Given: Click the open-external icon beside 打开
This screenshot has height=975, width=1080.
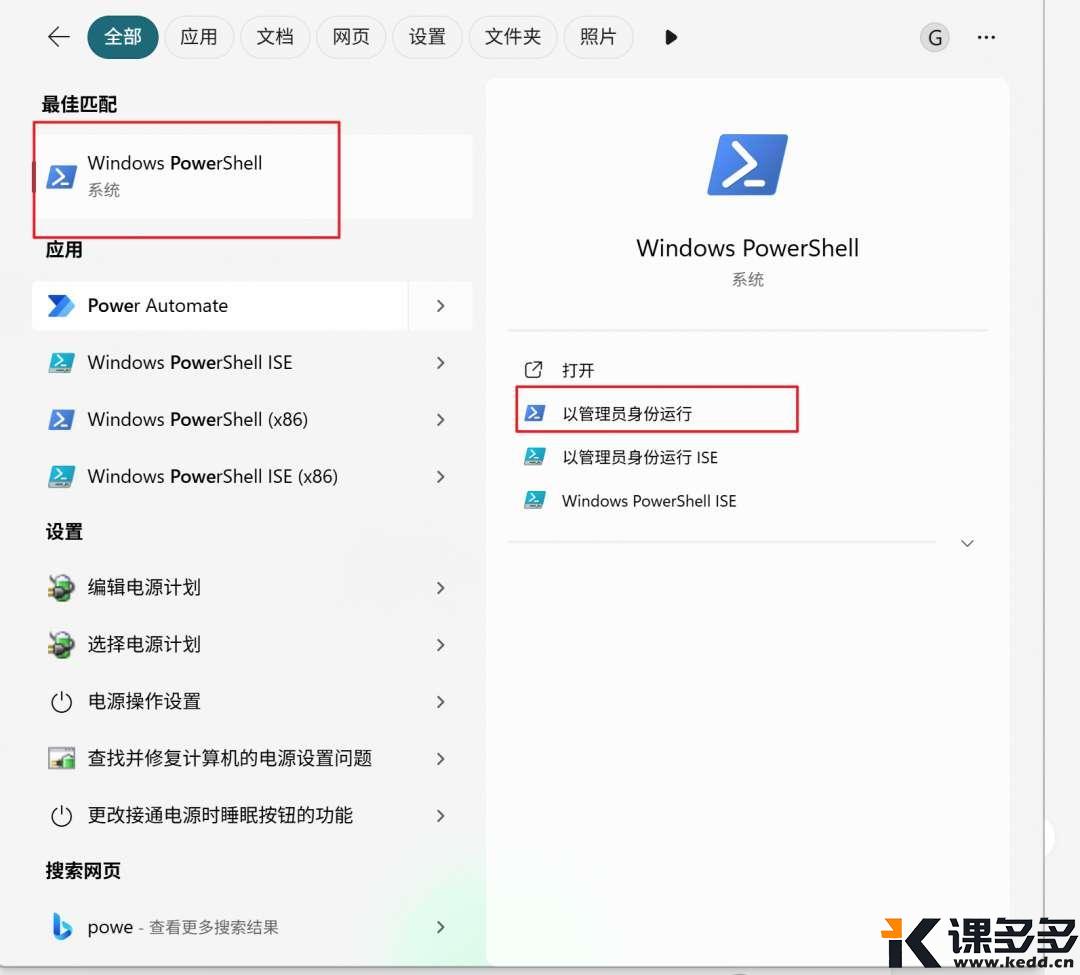Looking at the screenshot, I should (533, 370).
